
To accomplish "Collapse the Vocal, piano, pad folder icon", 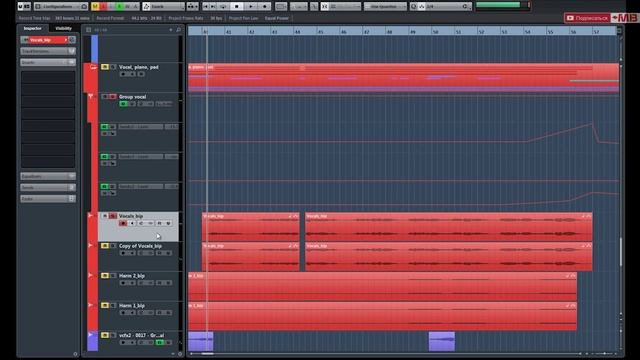I will click(x=93, y=67).
